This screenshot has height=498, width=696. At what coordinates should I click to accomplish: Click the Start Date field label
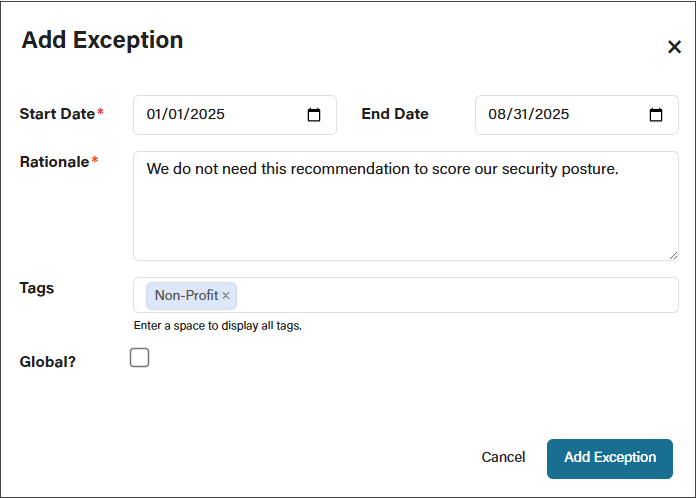[x=57, y=114]
